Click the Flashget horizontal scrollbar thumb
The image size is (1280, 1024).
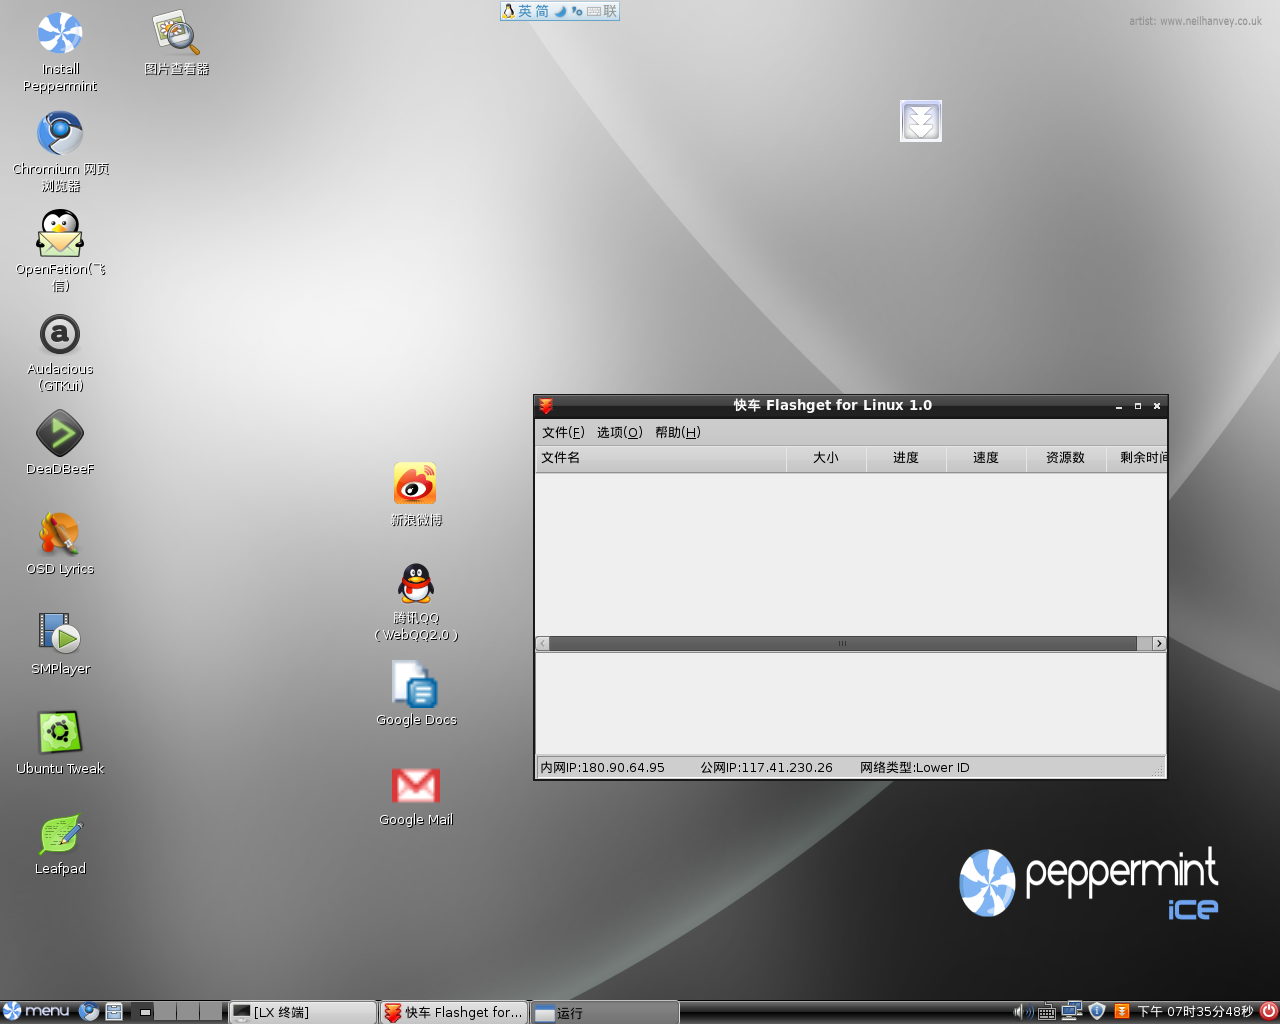pyautogui.click(x=843, y=643)
